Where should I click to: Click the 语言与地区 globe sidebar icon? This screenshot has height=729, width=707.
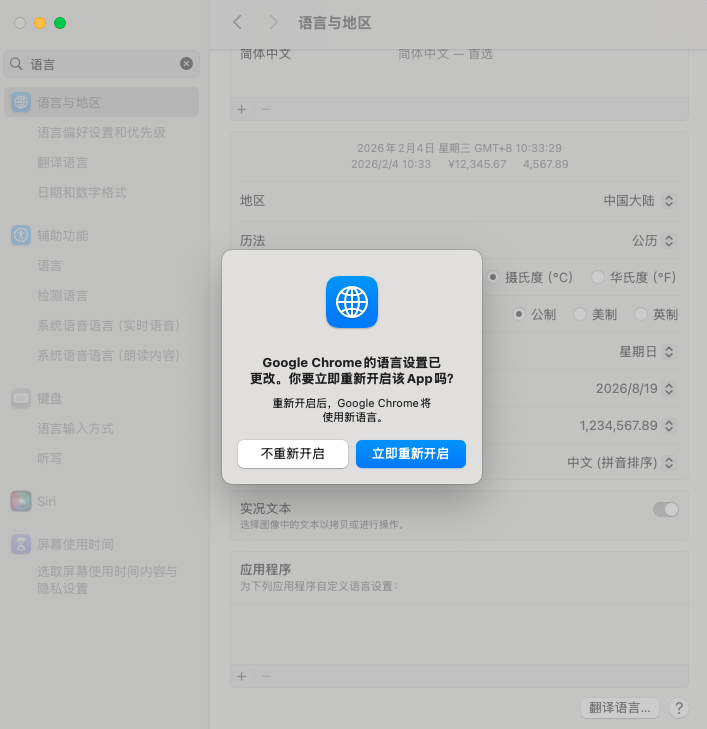coord(21,102)
